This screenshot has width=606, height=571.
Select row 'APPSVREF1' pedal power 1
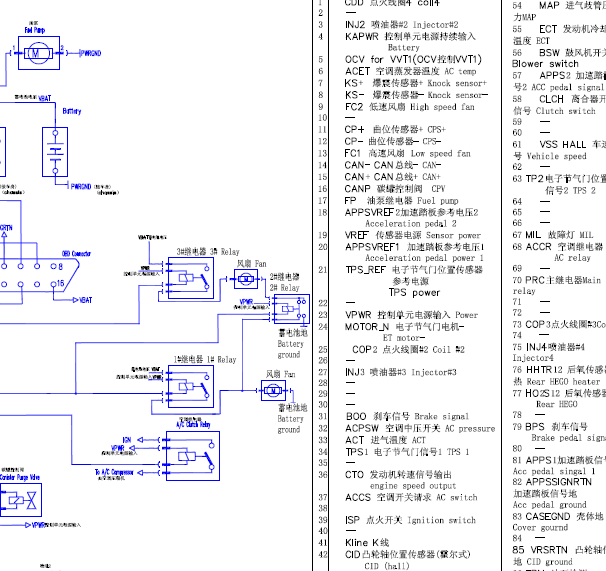415,252
